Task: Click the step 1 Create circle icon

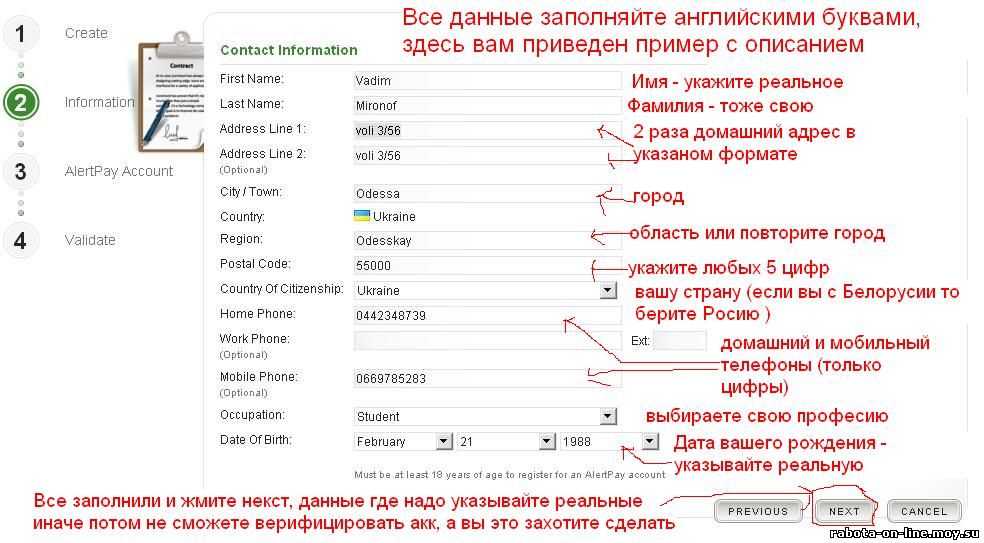Action: point(20,33)
